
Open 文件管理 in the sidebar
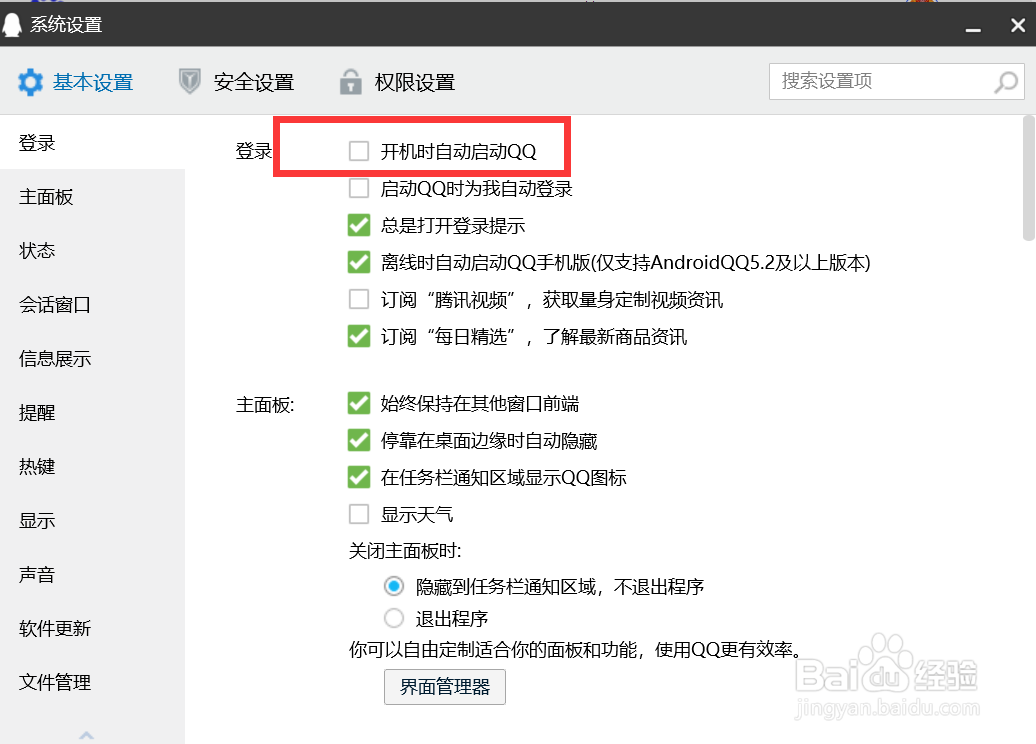[92, 683]
